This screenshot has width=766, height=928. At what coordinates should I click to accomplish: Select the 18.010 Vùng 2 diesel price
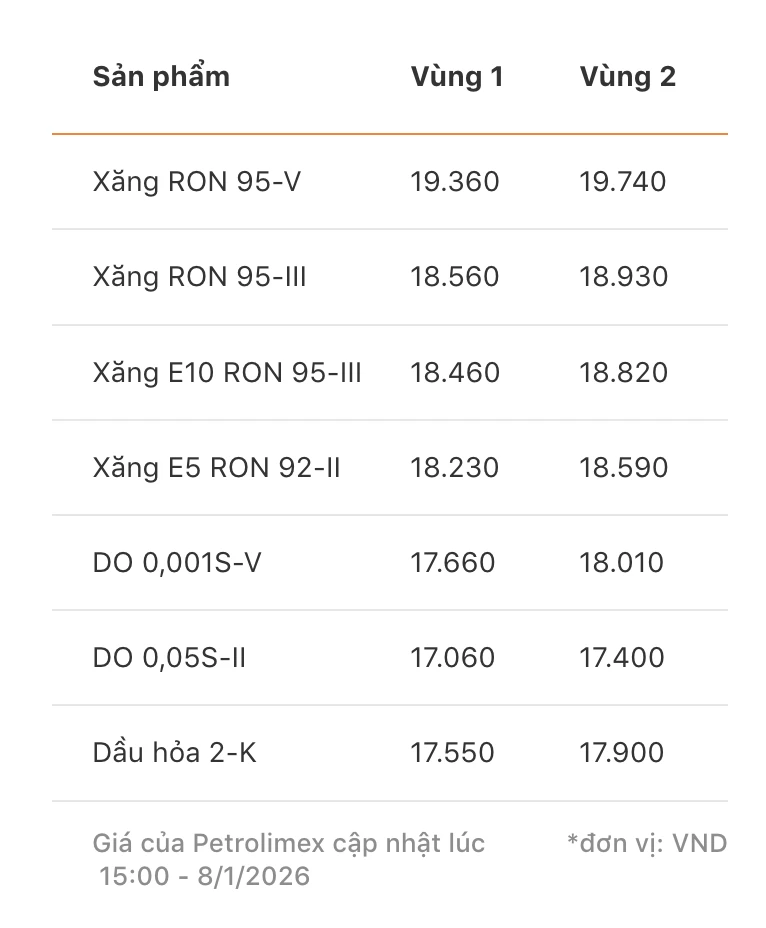click(x=621, y=563)
